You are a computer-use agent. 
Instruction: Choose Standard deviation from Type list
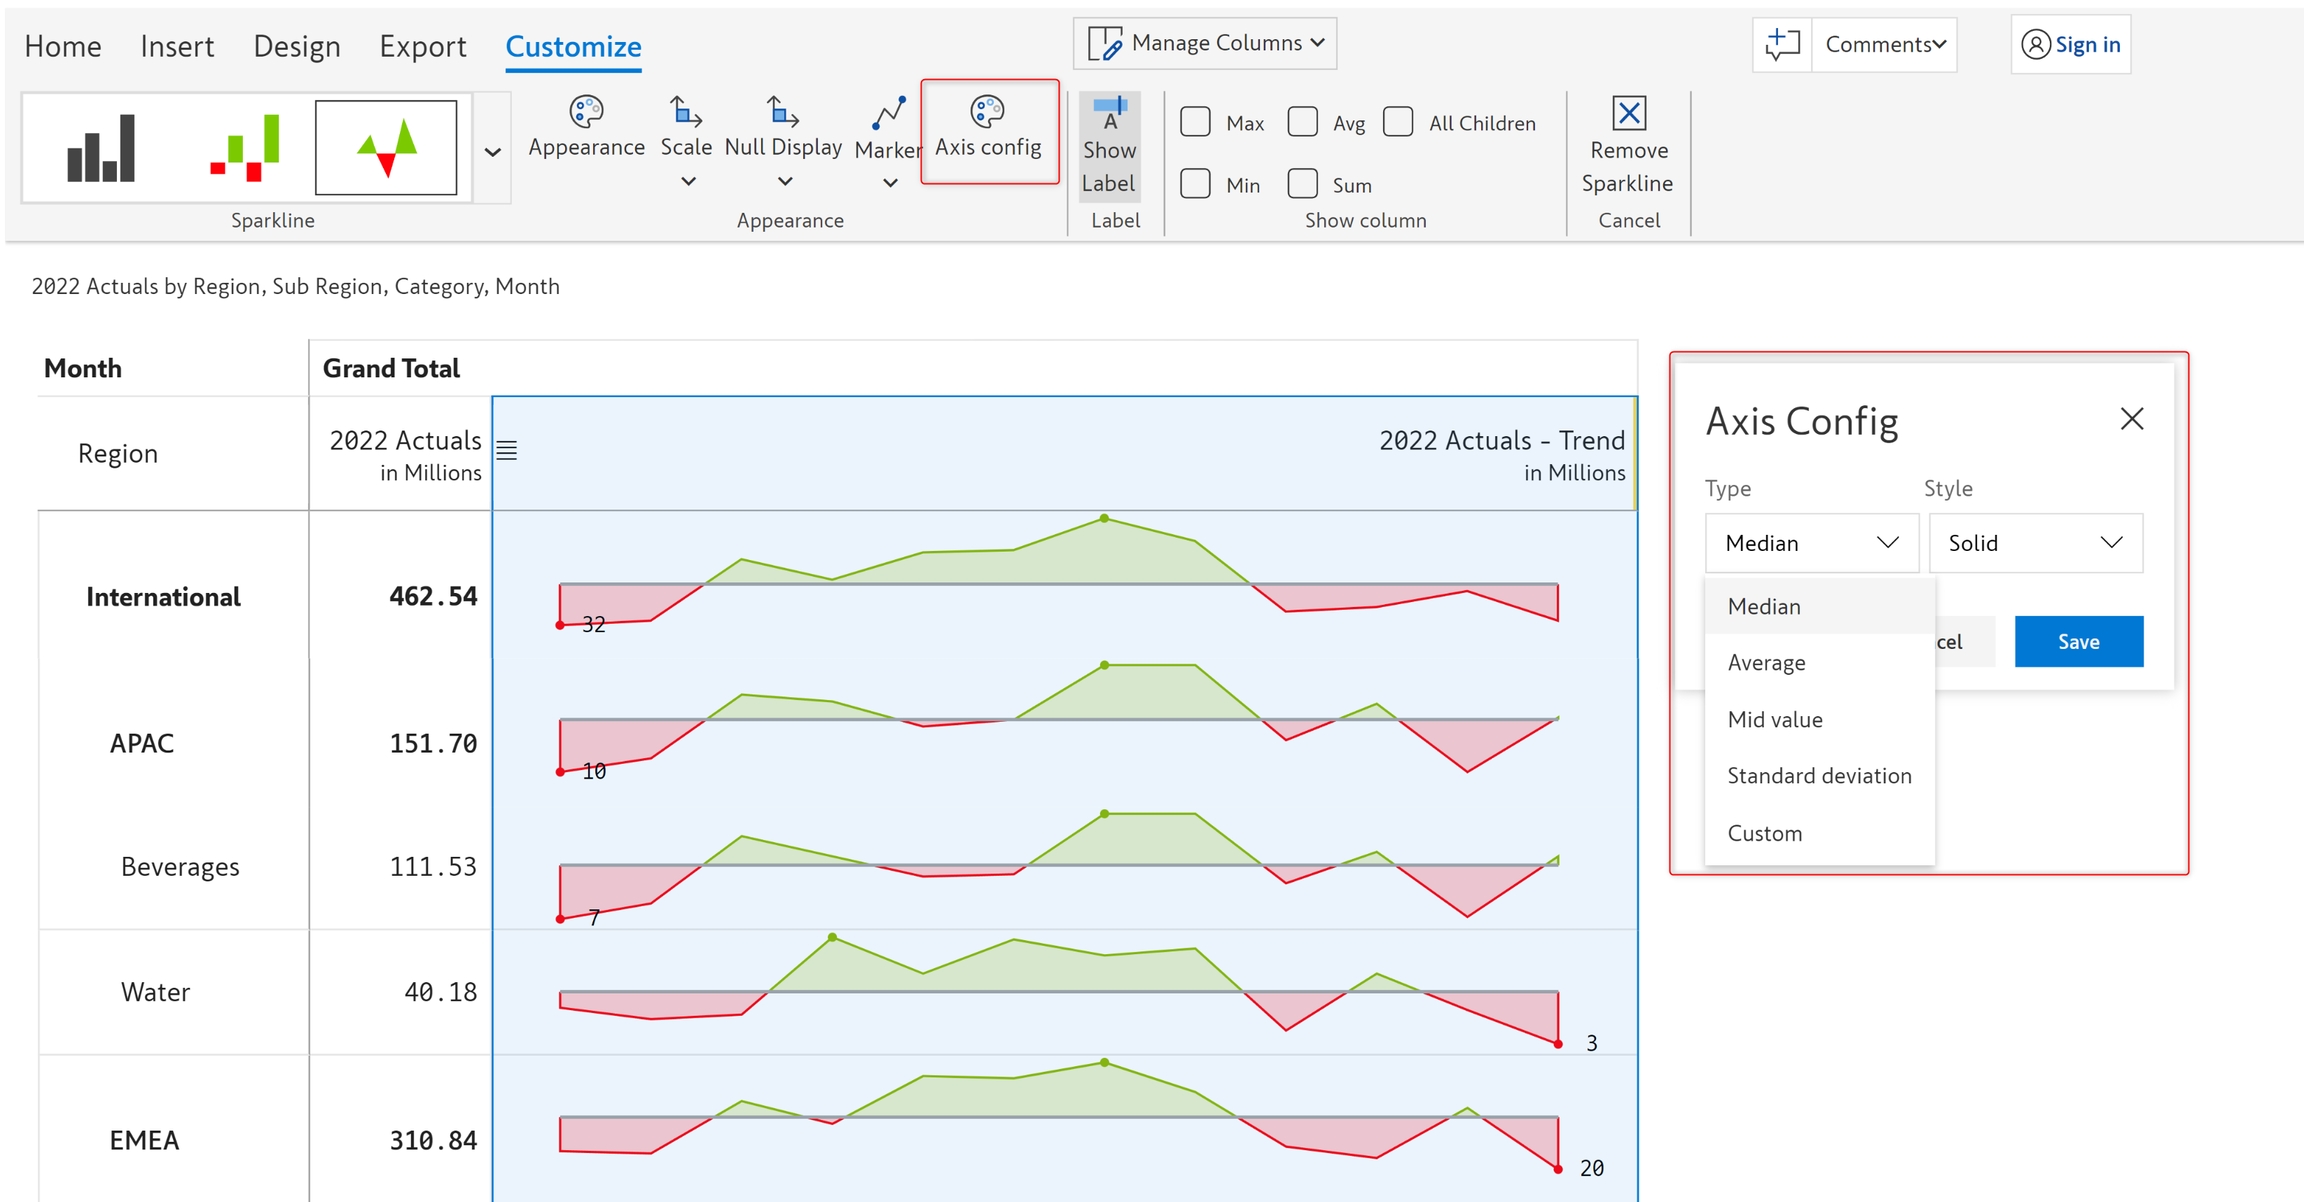pyautogui.click(x=1818, y=776)
